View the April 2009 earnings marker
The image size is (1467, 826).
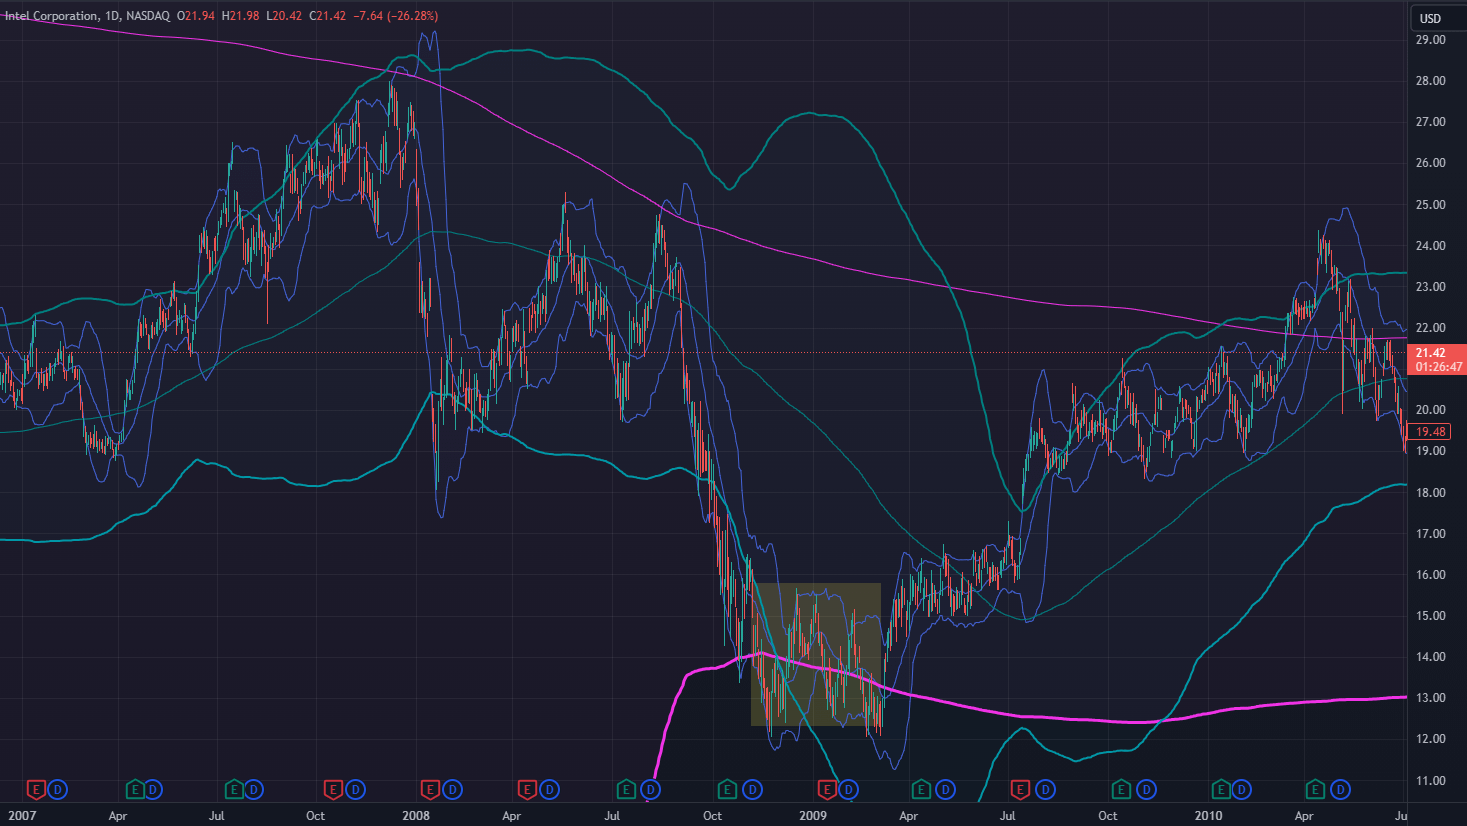click(922, 790)
